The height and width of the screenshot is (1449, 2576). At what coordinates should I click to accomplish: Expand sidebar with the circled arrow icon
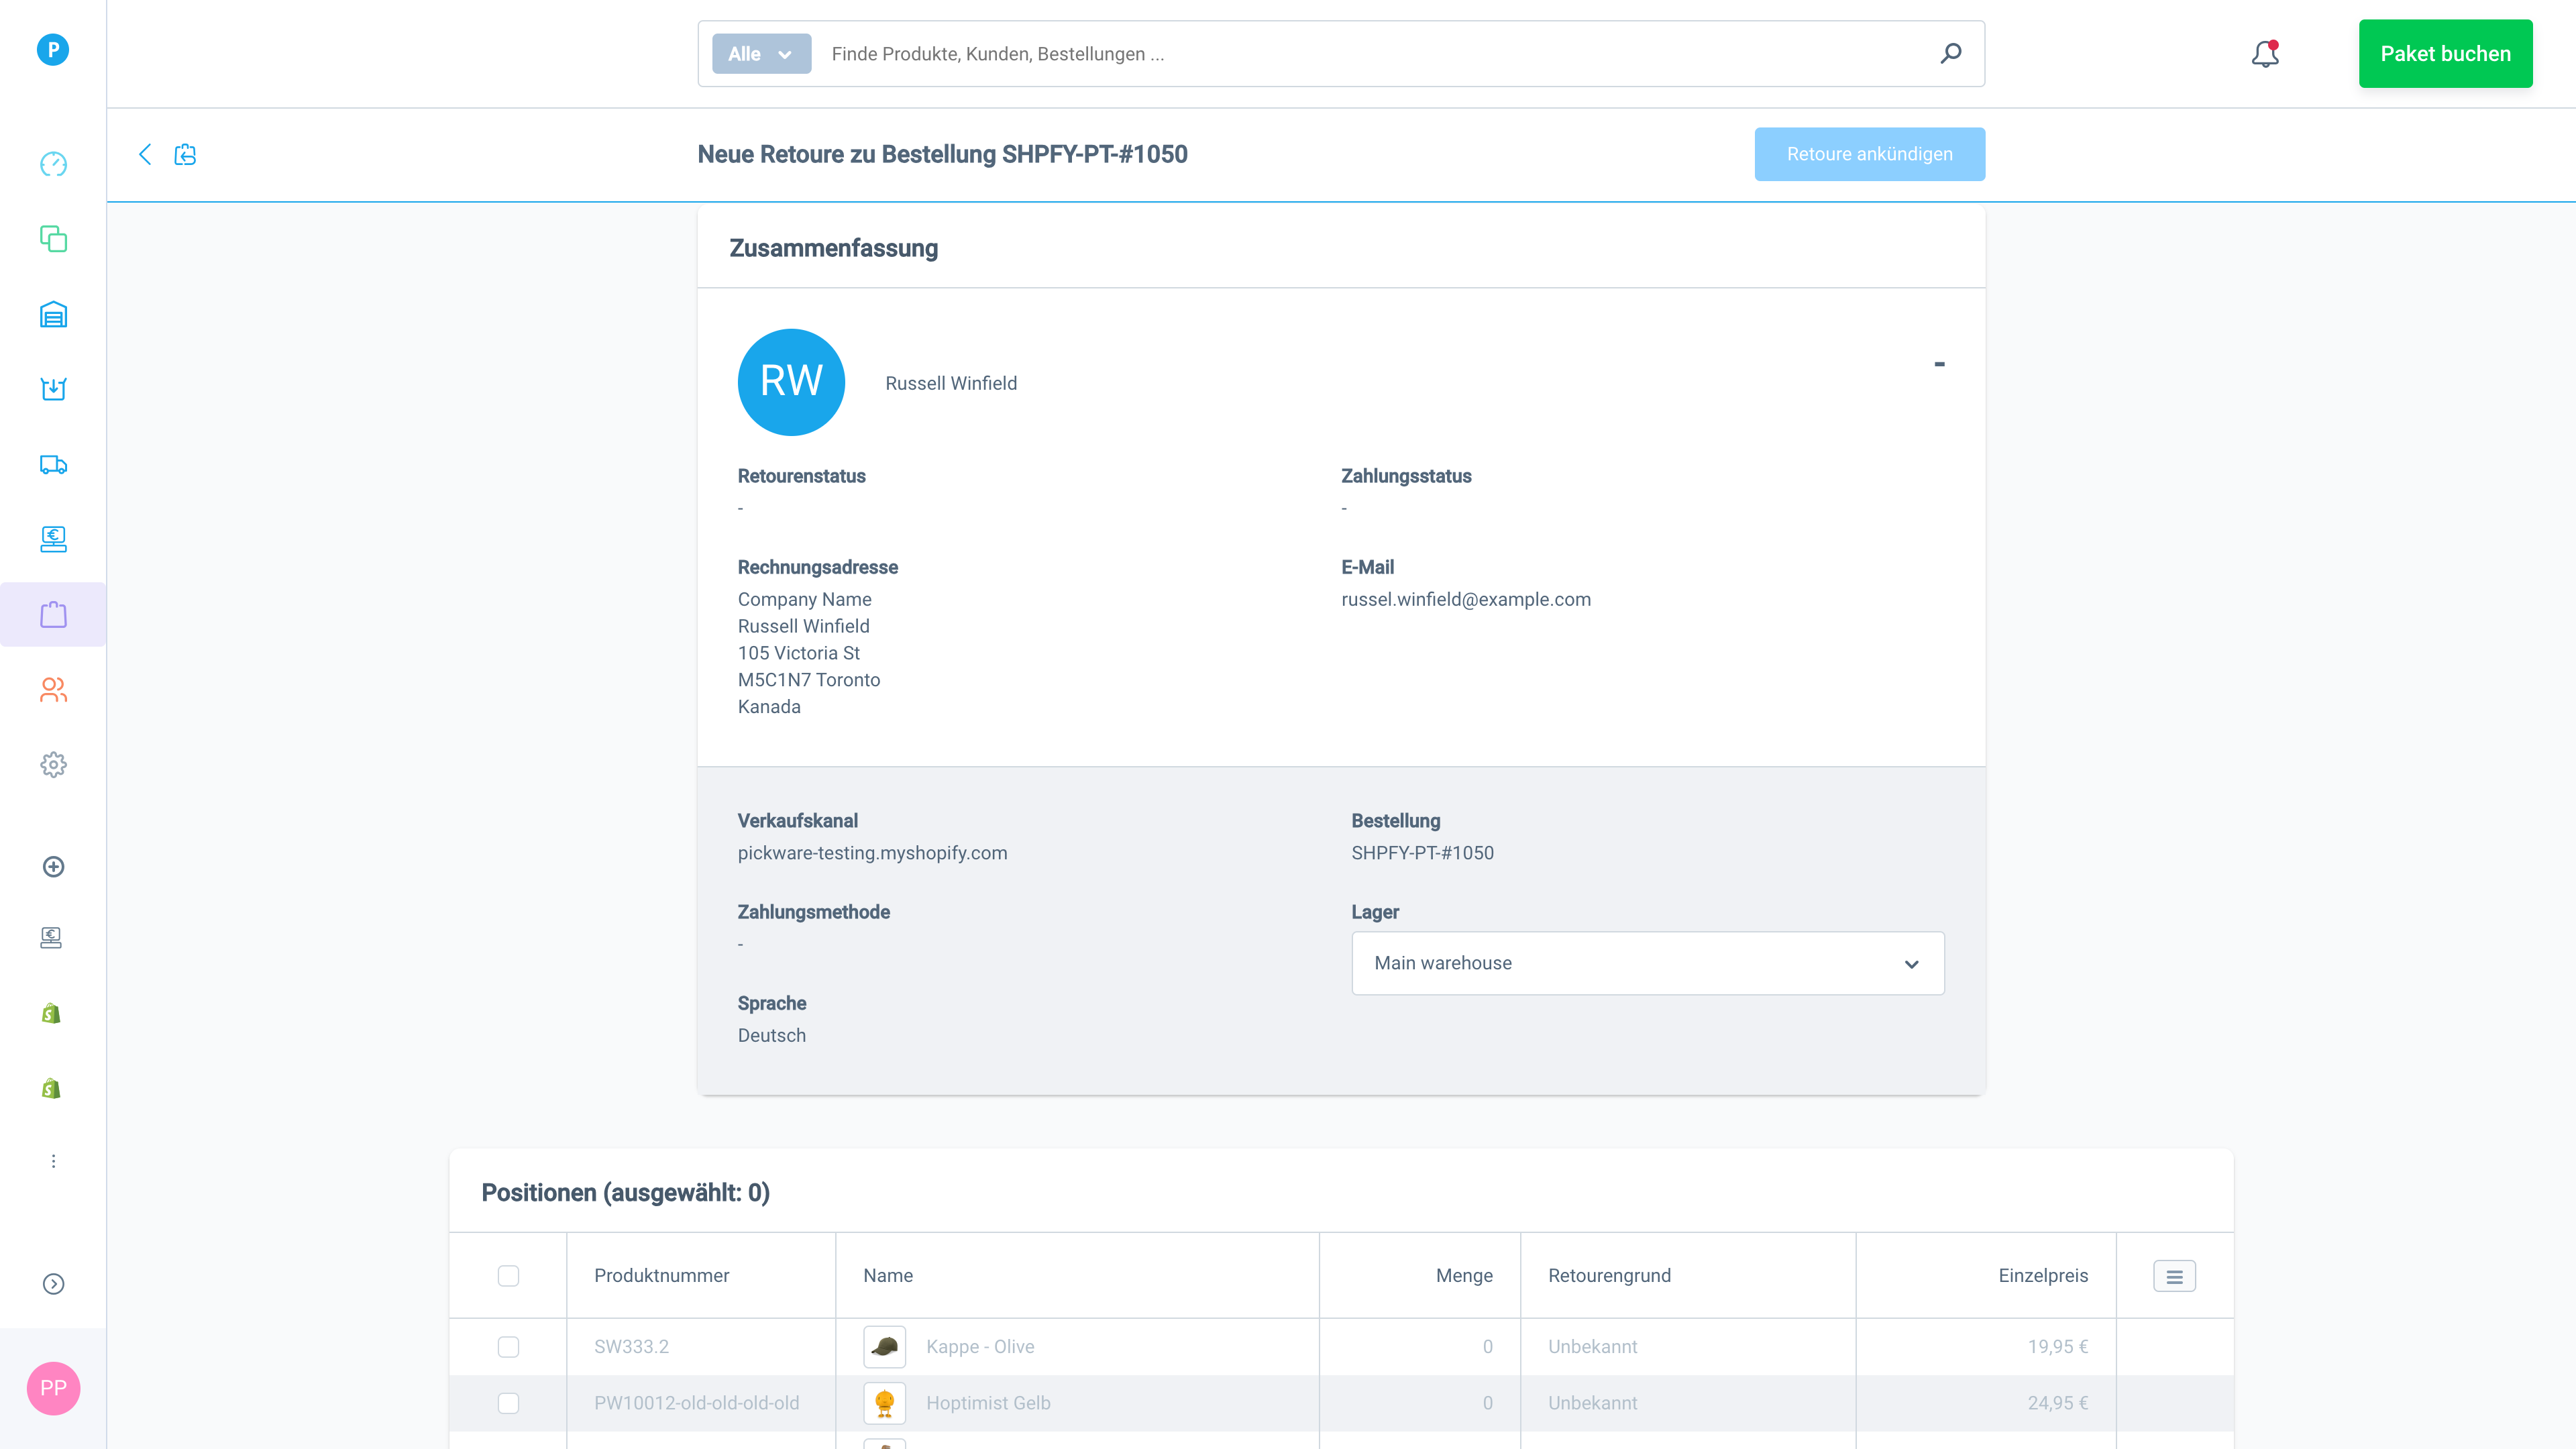(x=53, y=1284)
